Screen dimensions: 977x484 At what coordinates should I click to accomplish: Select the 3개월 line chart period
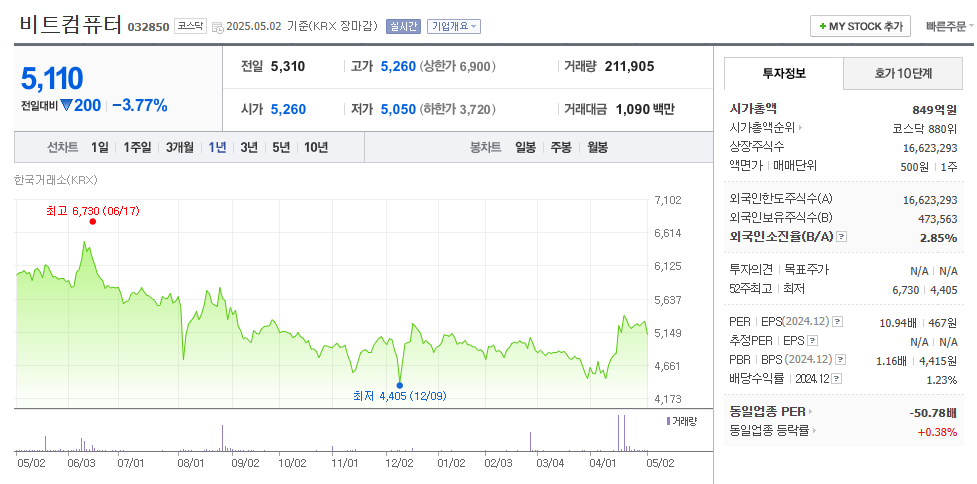point(179,148)
